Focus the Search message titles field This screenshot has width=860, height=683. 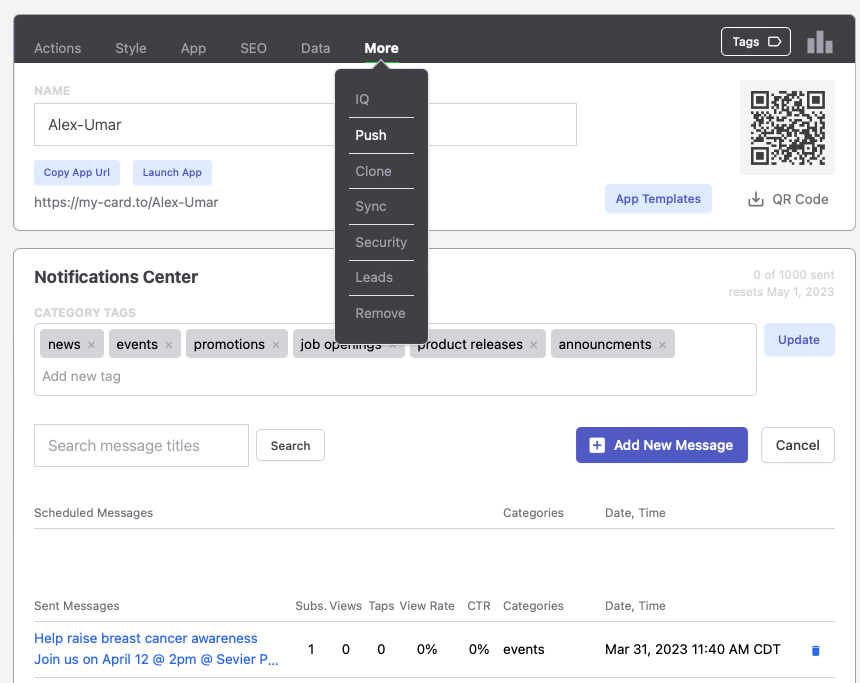[x=141, y=446]
